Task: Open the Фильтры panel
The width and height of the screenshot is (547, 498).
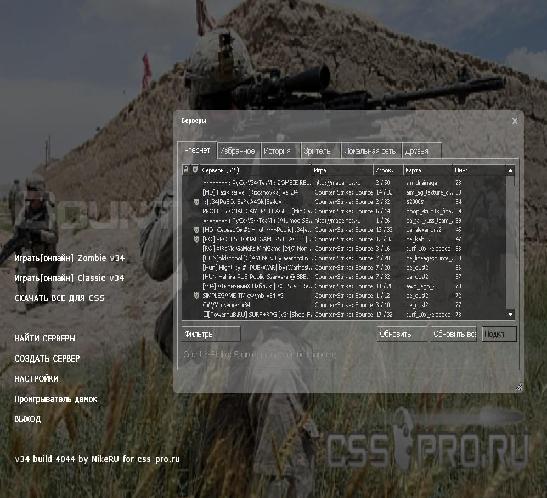Action: click(211, 334)
